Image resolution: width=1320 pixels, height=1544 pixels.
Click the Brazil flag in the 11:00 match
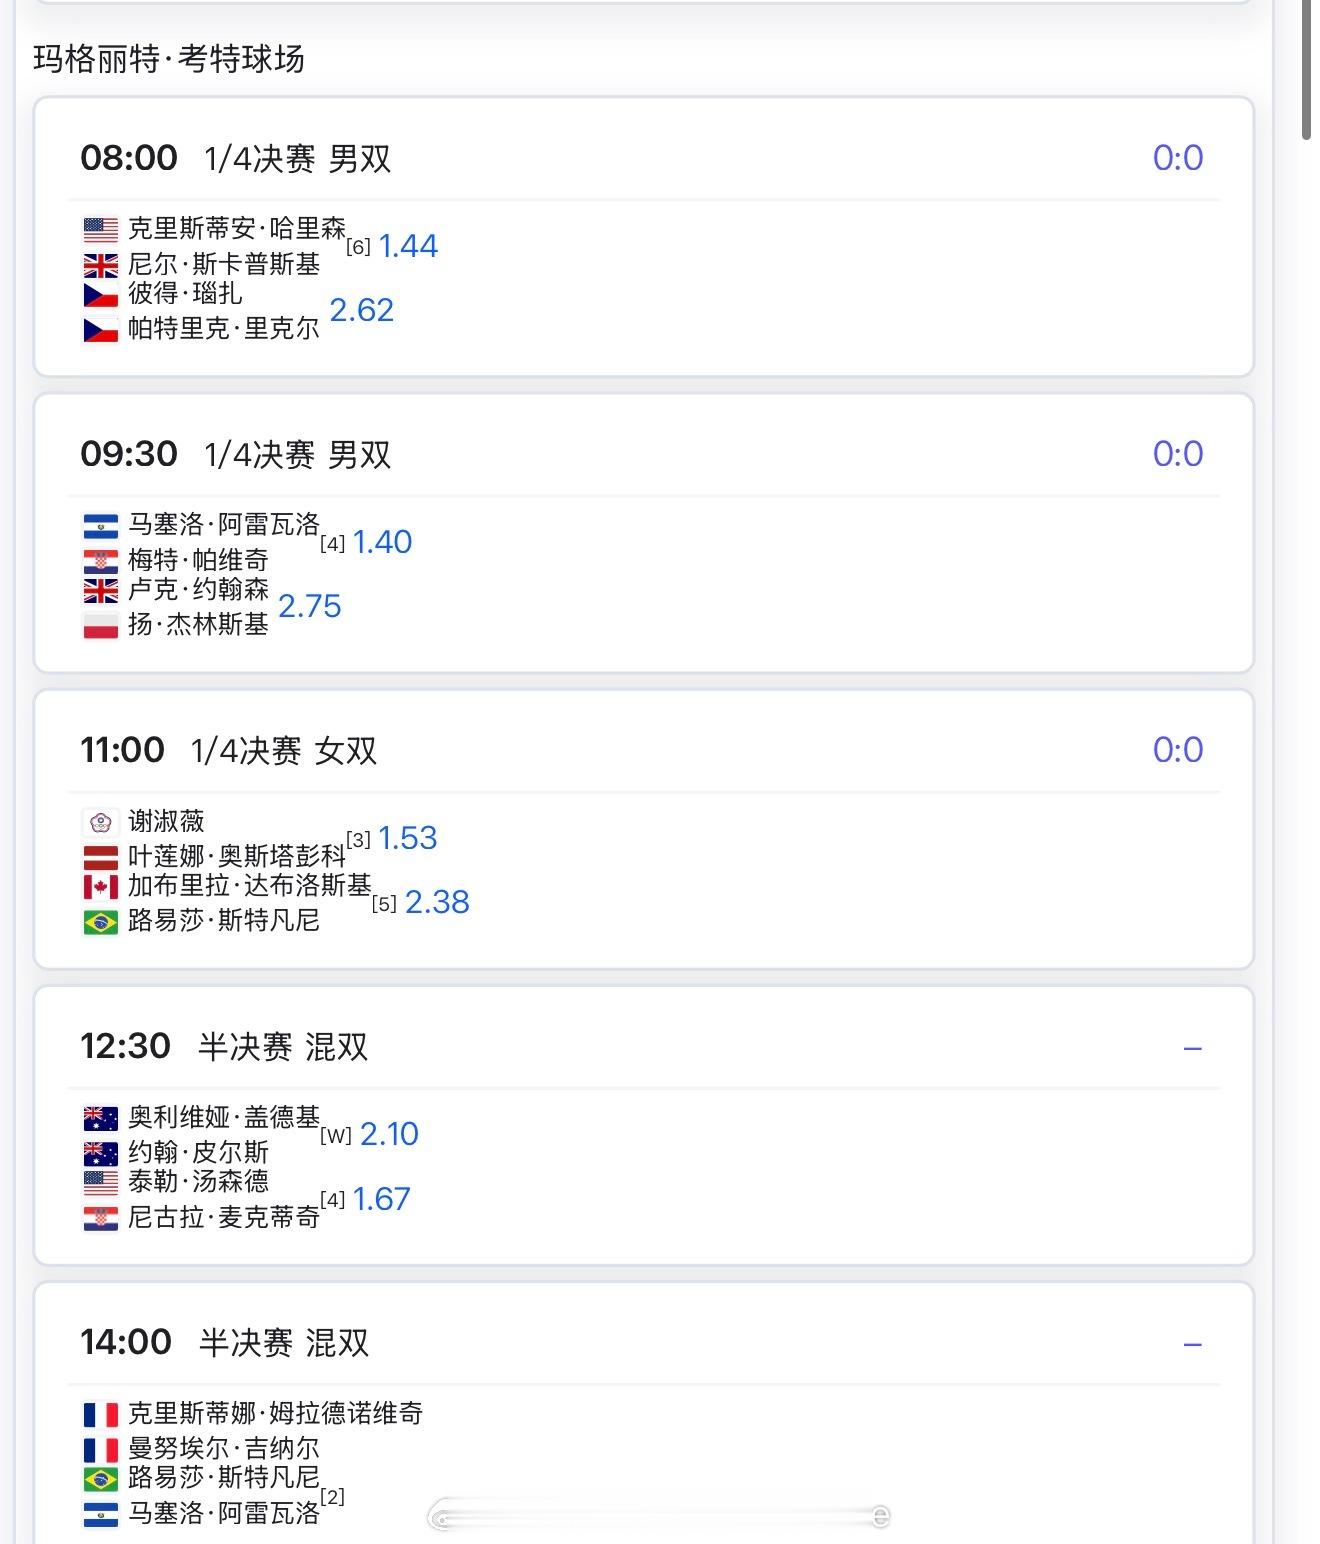tap(100, 922)
